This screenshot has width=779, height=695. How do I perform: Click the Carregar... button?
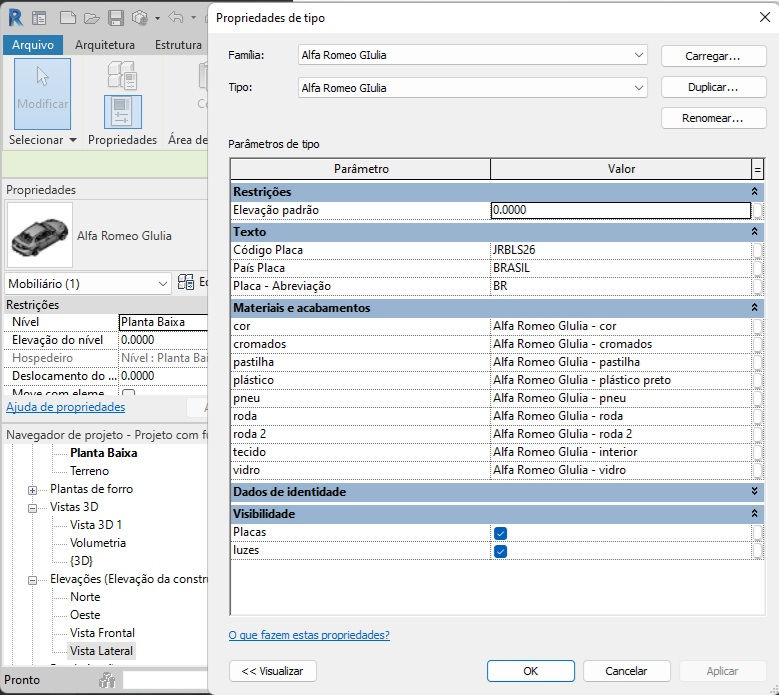click(713, 56)
